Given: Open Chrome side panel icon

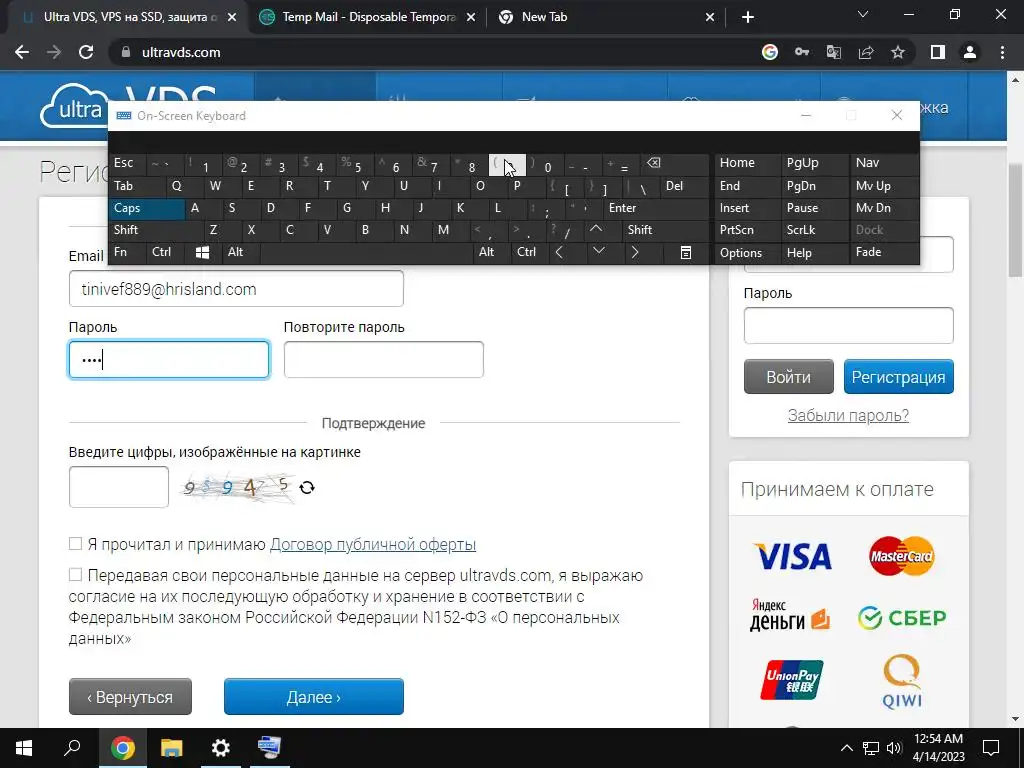Looking at the screenshot, I should (938, 52).
